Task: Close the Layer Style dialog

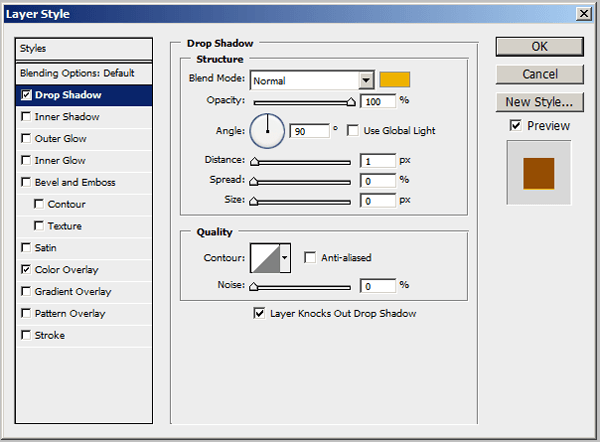Action: [584, 14]
